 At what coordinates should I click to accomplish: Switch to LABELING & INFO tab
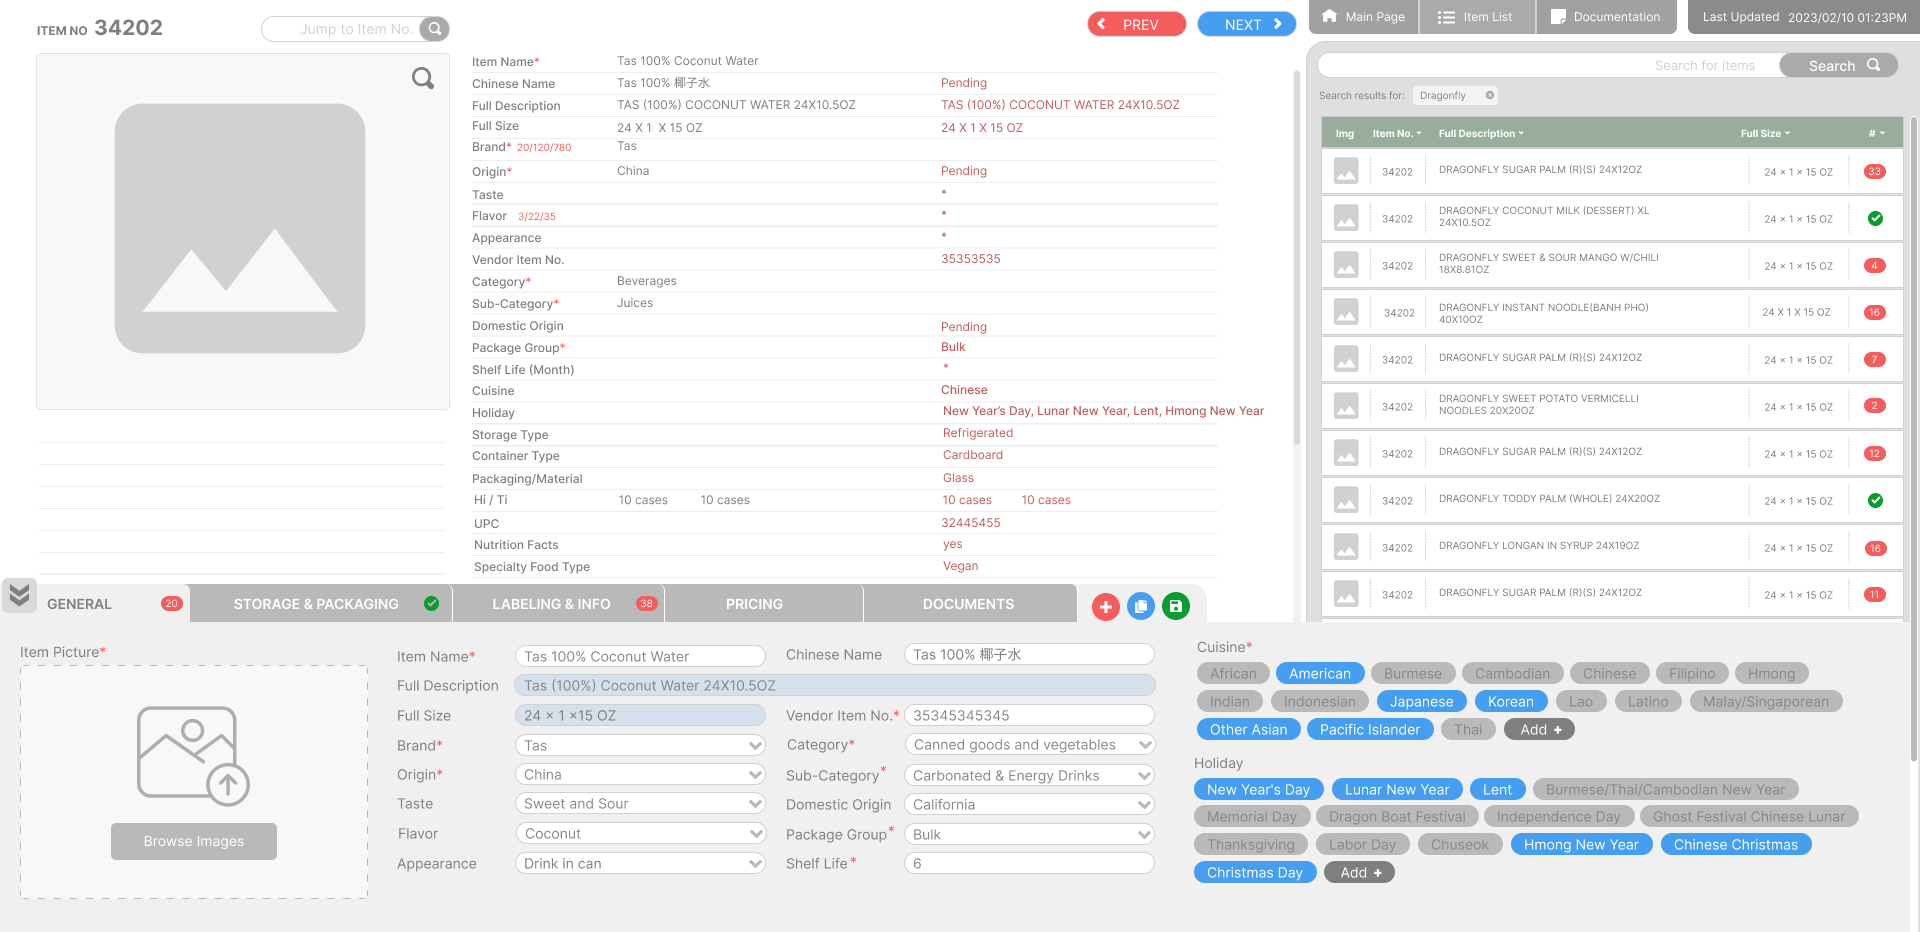point(559,604)
